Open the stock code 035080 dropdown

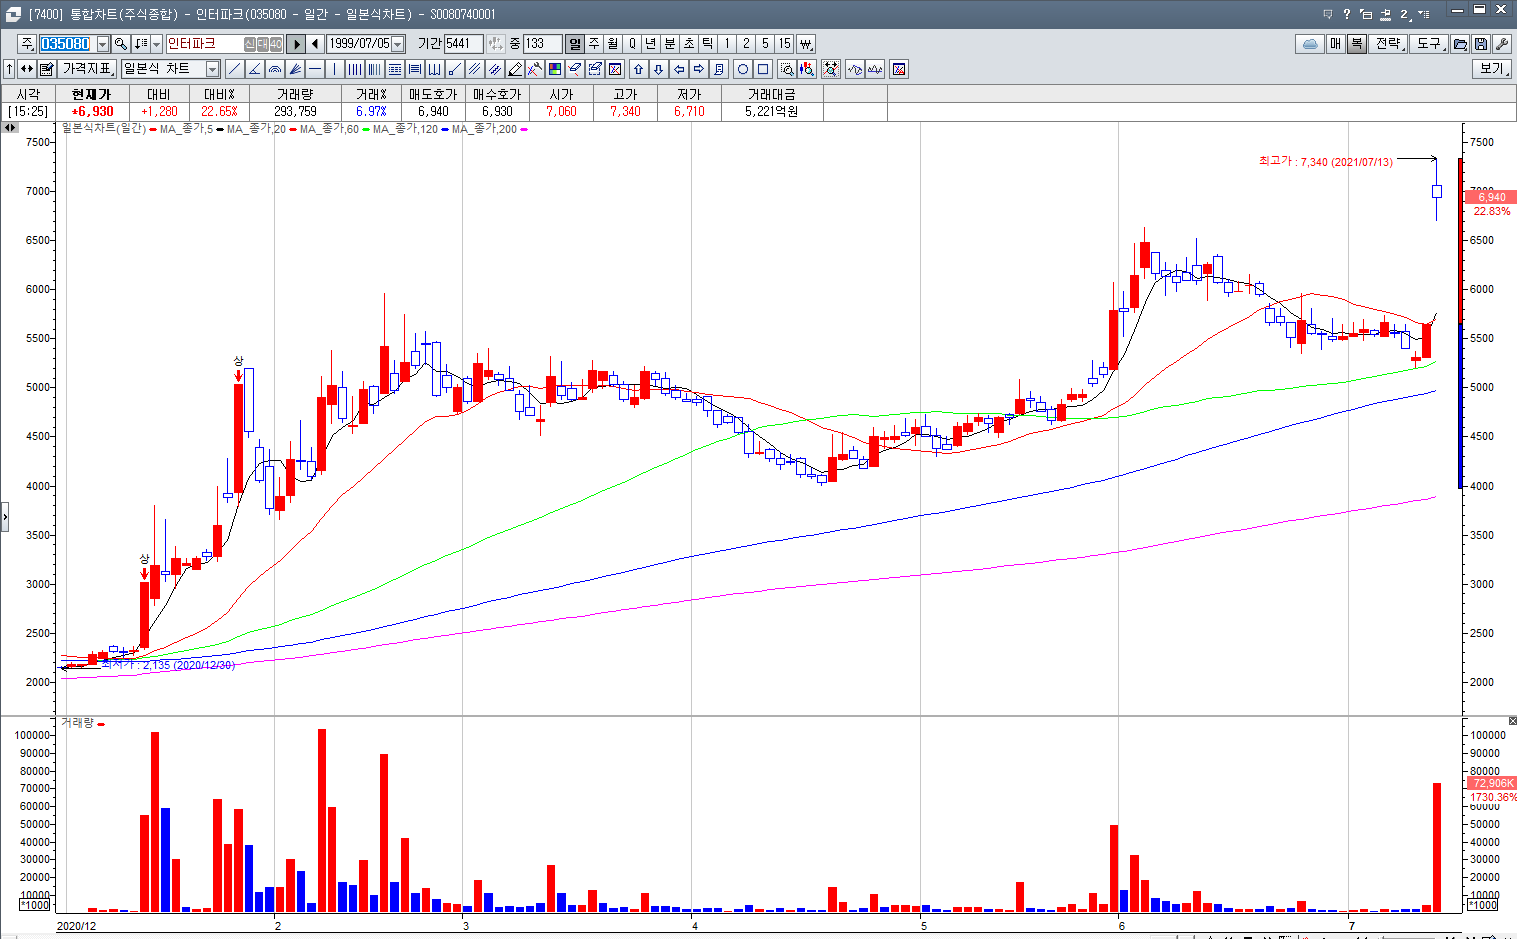pyautogui.click(x=102, y=44)
